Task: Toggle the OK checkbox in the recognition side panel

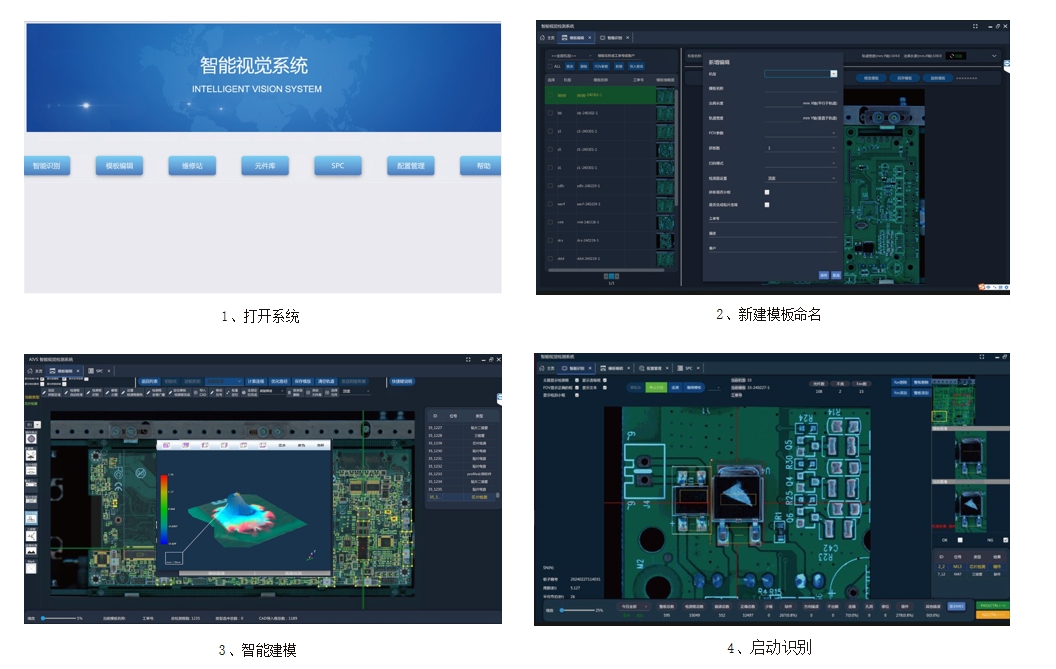Action: (x=960, y=540)
